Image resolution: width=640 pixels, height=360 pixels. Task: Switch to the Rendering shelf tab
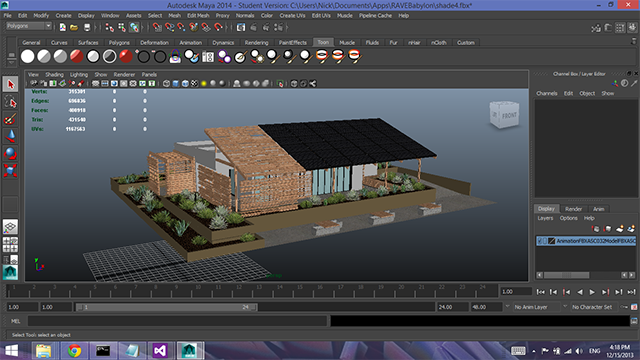click(x=256, y=42)
